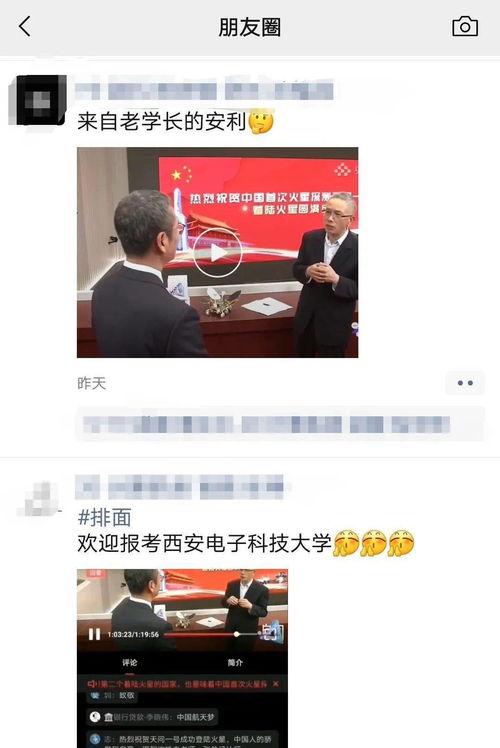This screenshot has height=748, width=500.
Task: Open the two-dot like/comment menu
Action: click(x=465, y=383)
